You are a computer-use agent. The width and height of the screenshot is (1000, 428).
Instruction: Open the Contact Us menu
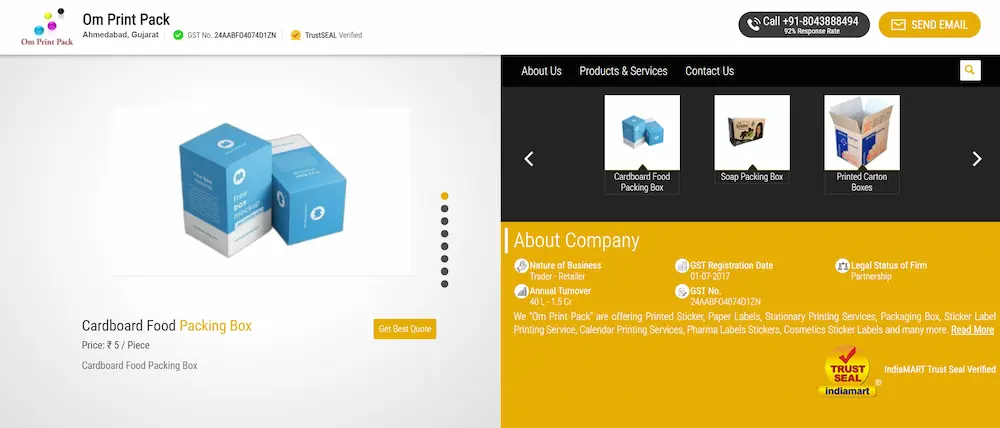709,71
